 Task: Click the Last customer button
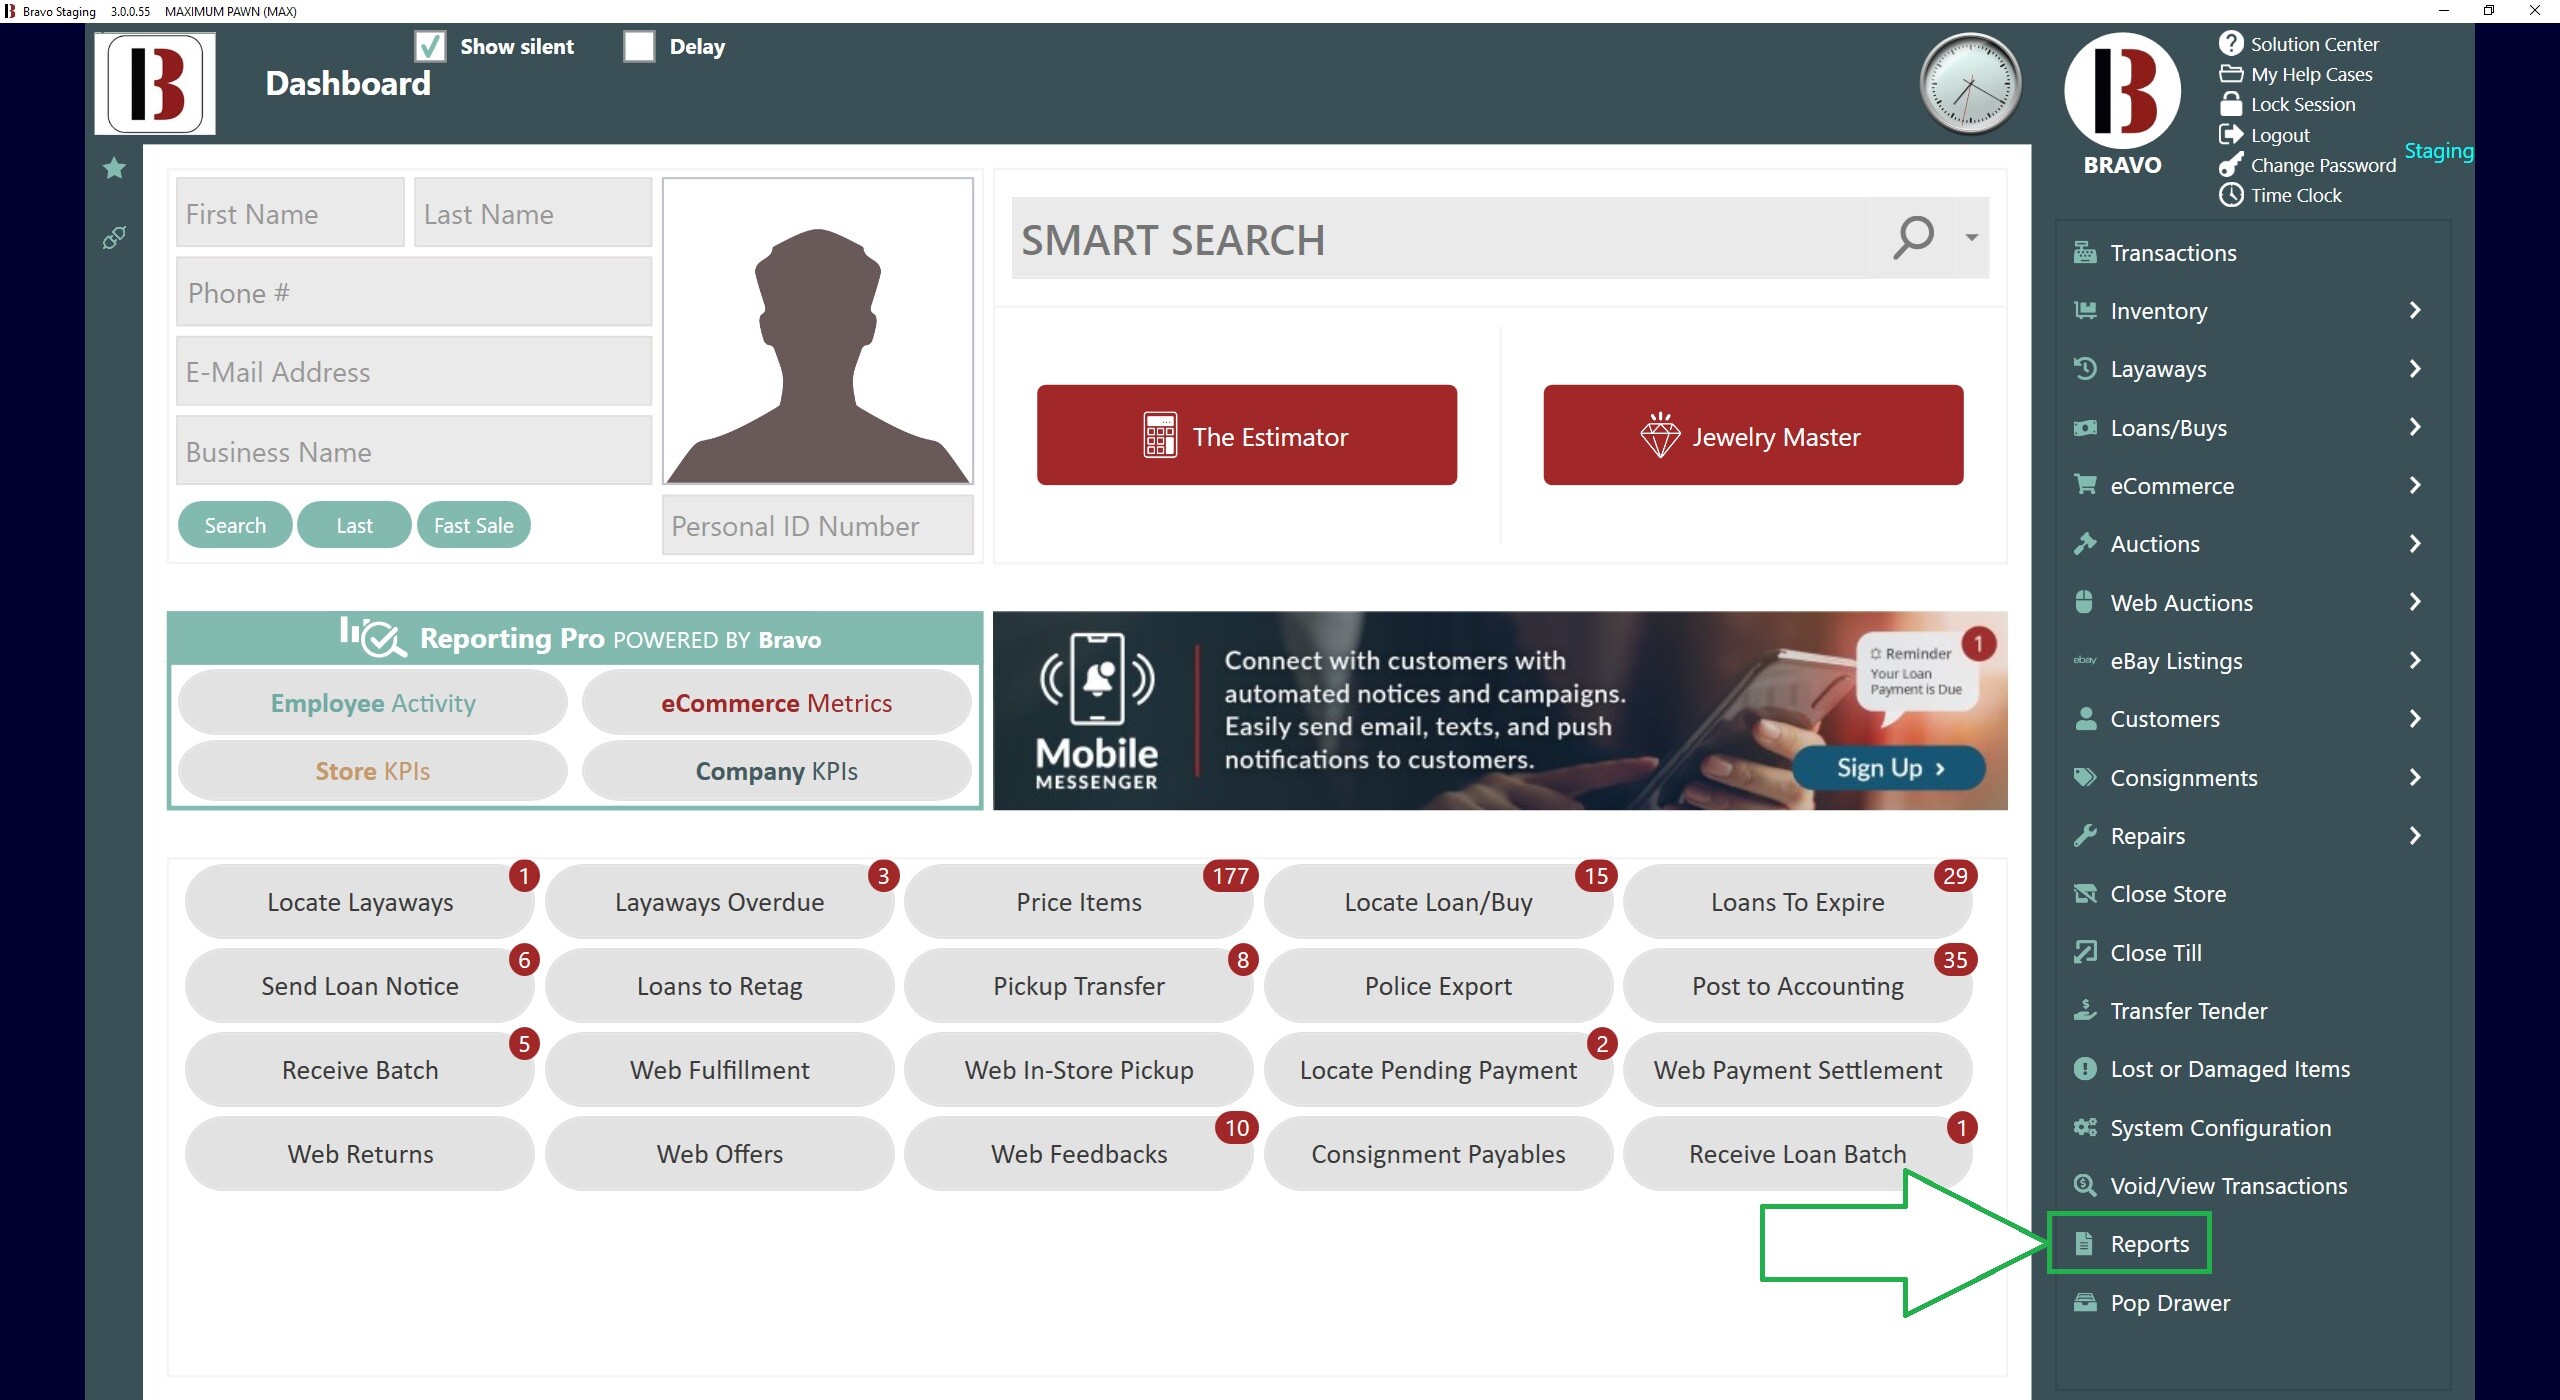pyautogui.click(x=354, y=525)
